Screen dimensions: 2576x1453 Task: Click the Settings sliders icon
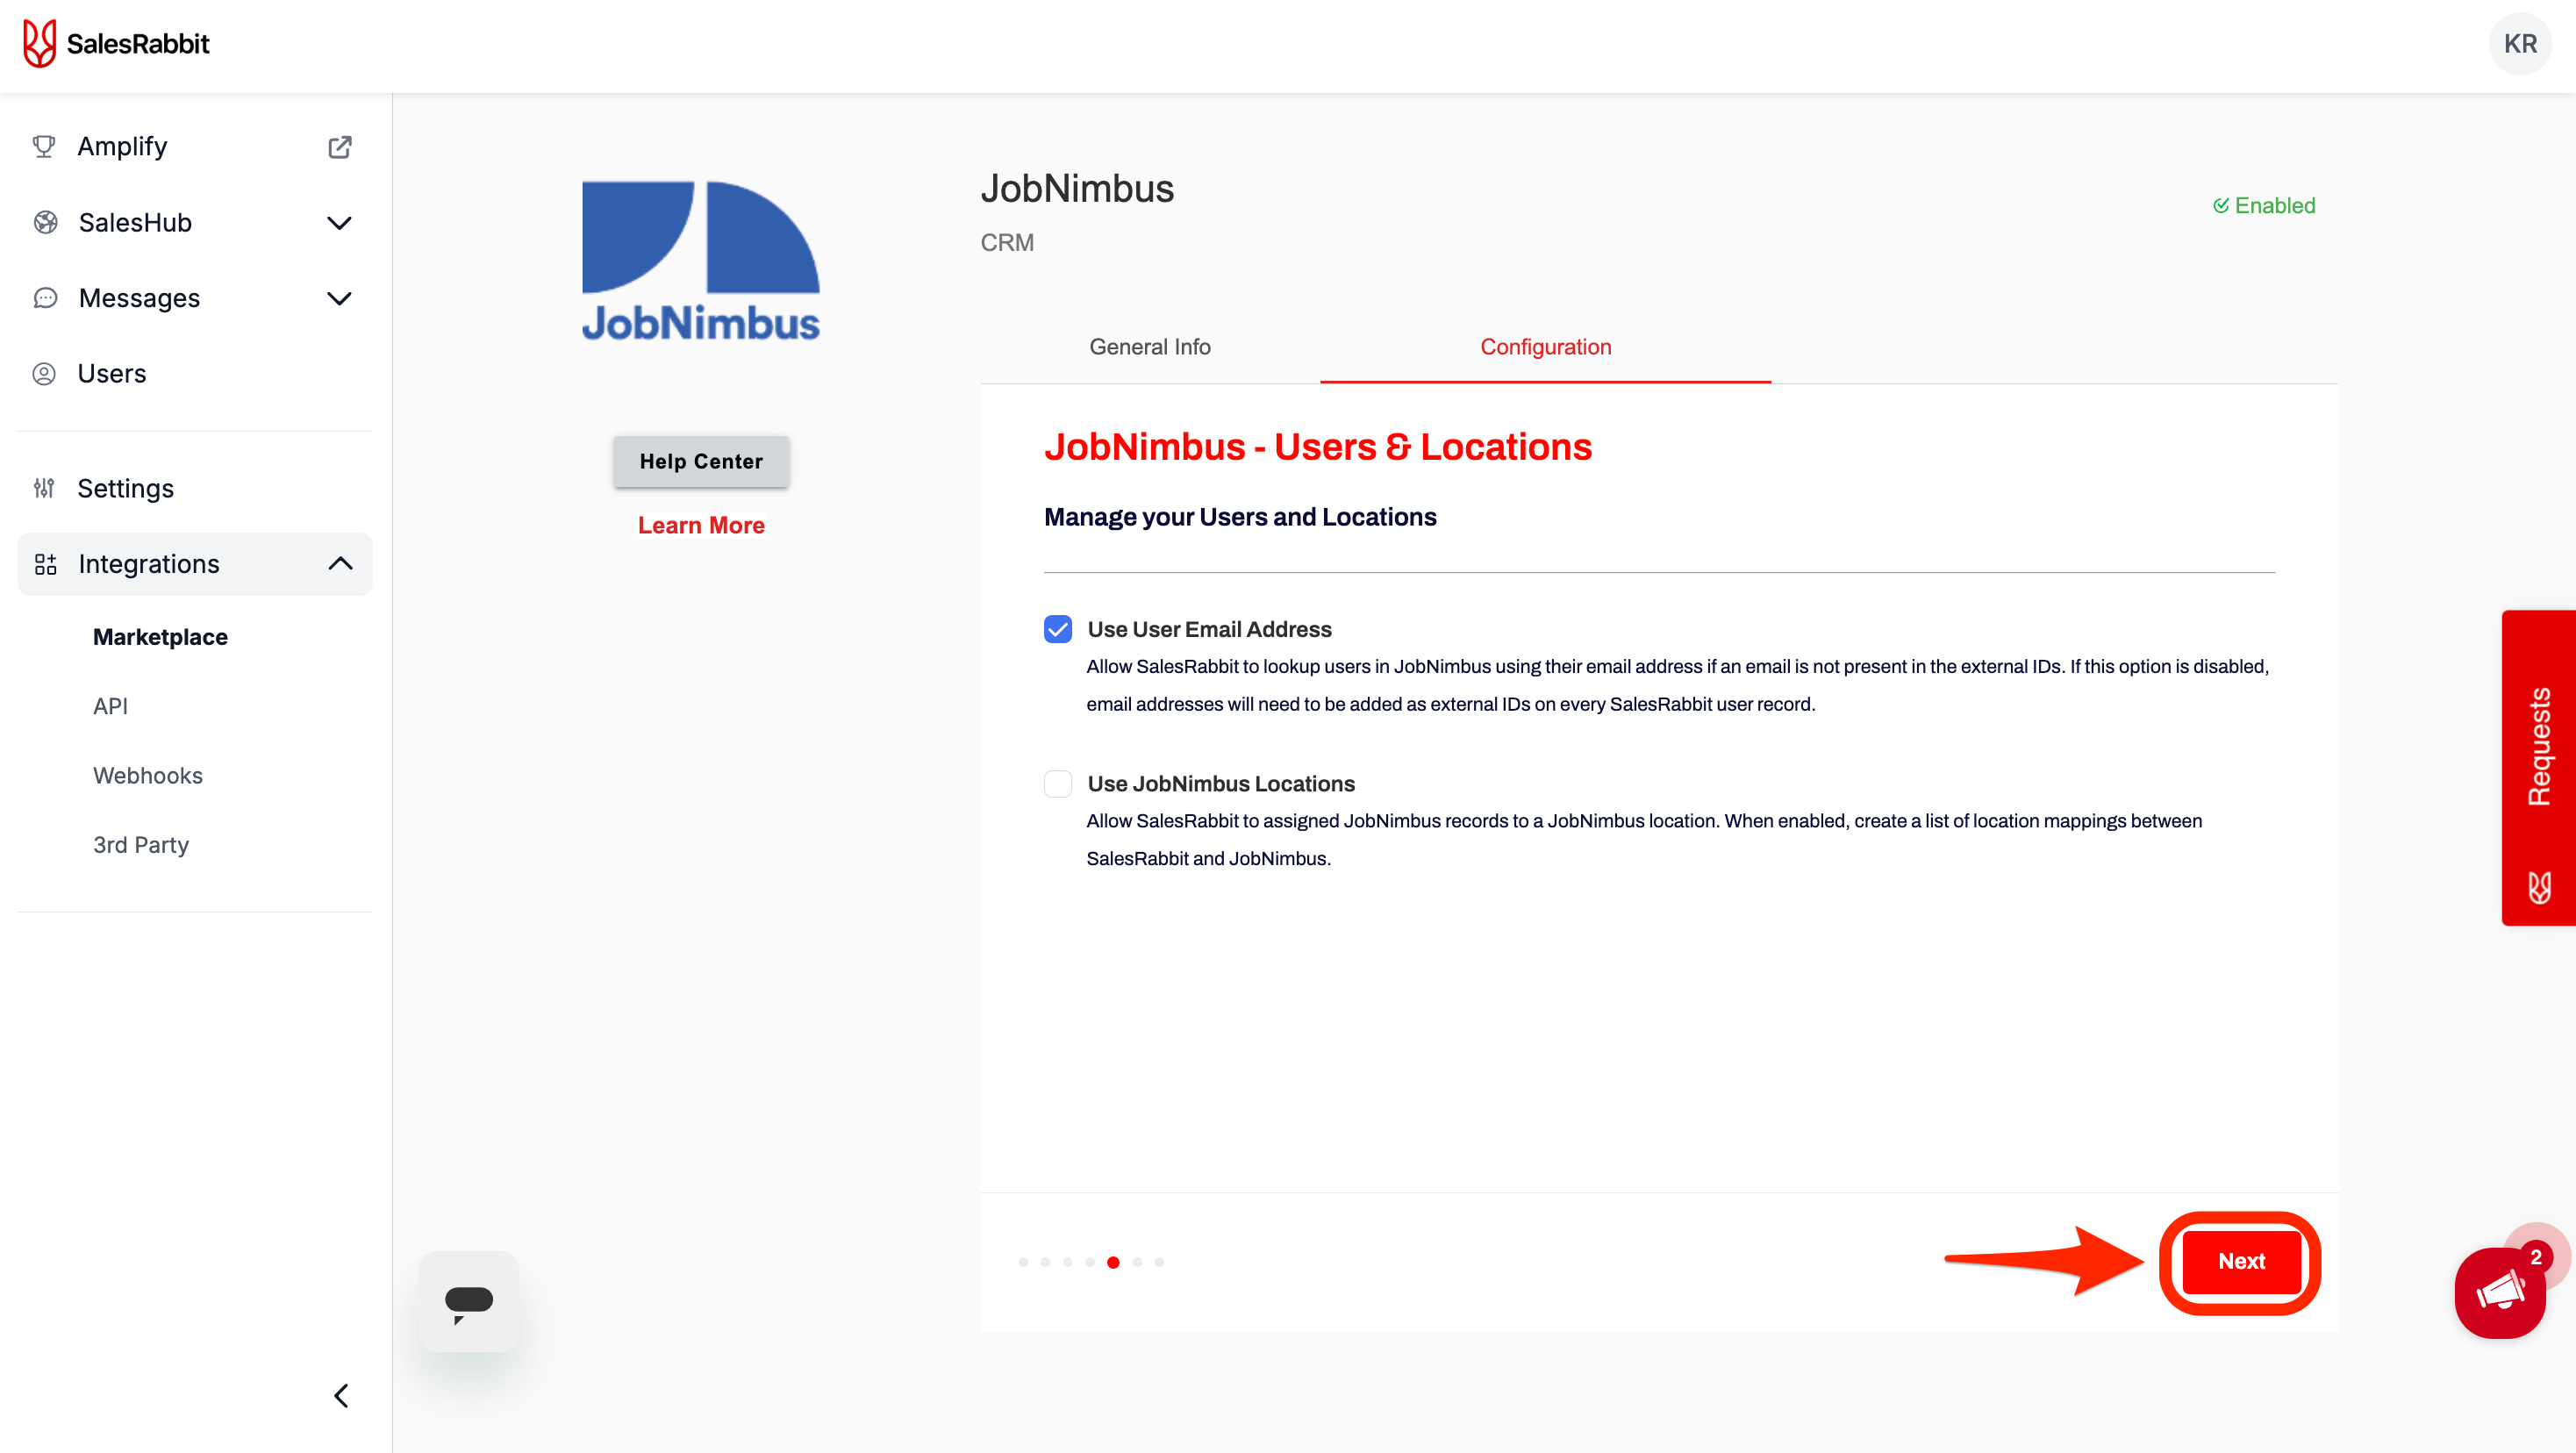[44, 488]
